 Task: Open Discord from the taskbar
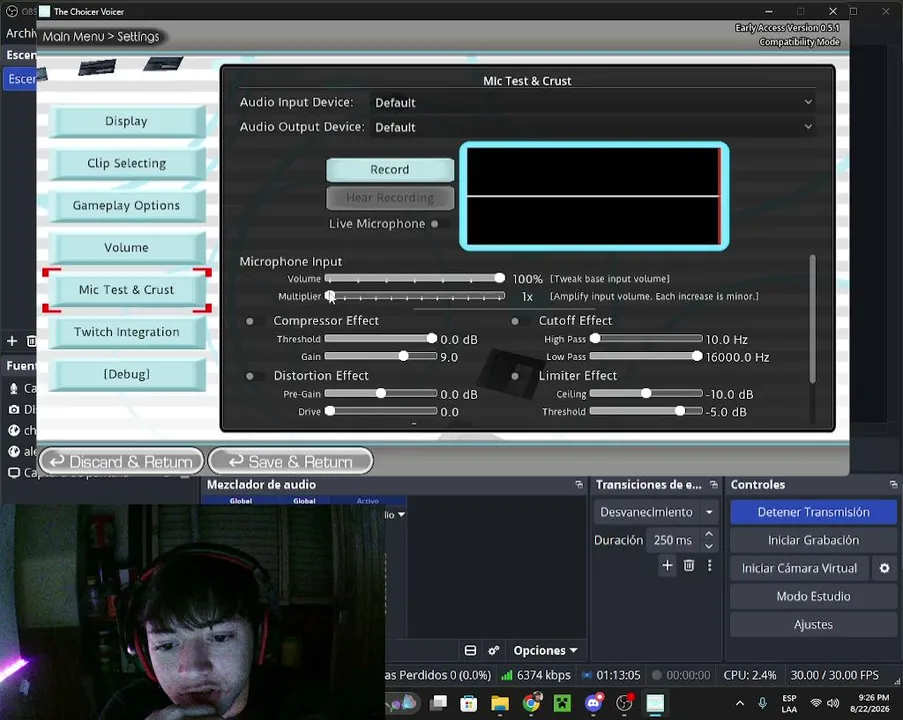pyautogui.click(x=593, y=703)
